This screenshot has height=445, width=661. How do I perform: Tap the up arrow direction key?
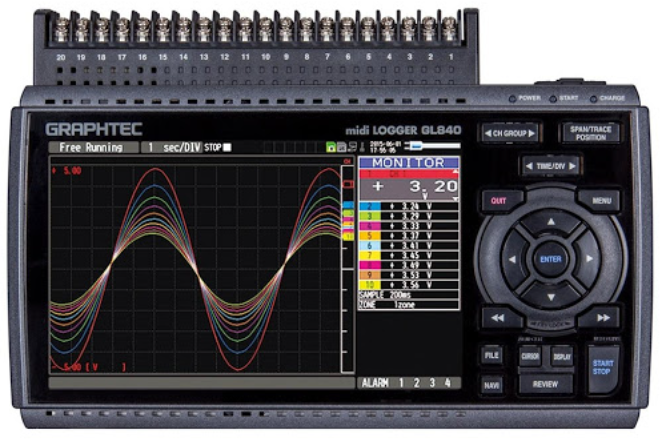(x=551, y=222)
